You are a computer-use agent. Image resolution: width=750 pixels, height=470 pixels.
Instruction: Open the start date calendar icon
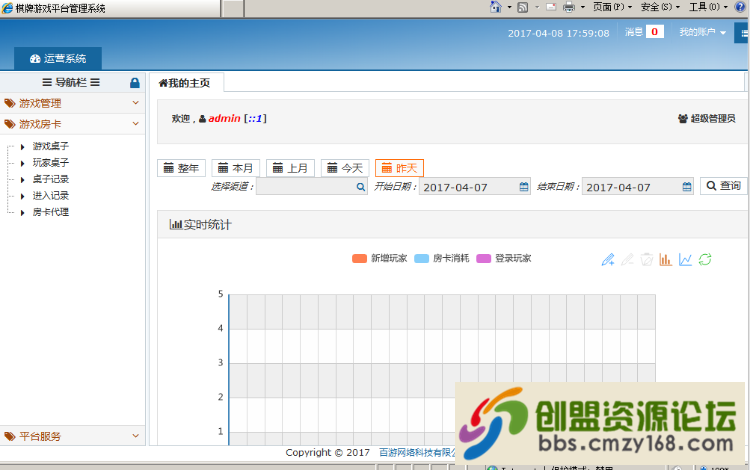pyautogui.click(x=524, y=186)
